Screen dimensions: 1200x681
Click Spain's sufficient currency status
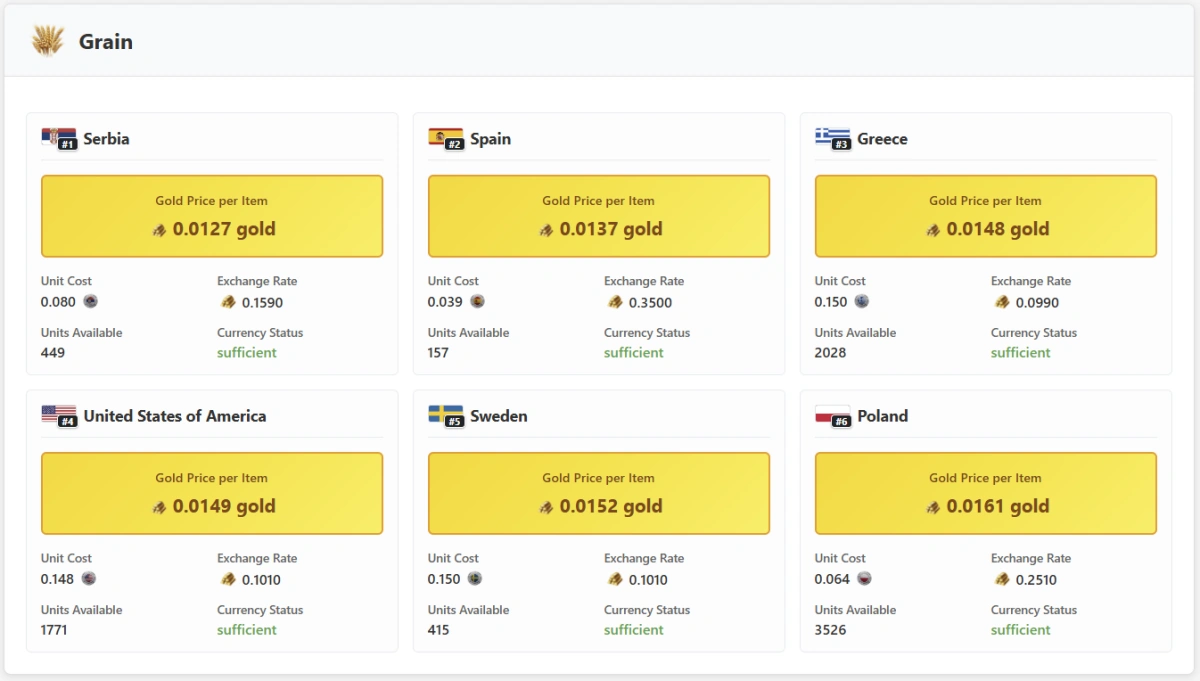(634, 352)
